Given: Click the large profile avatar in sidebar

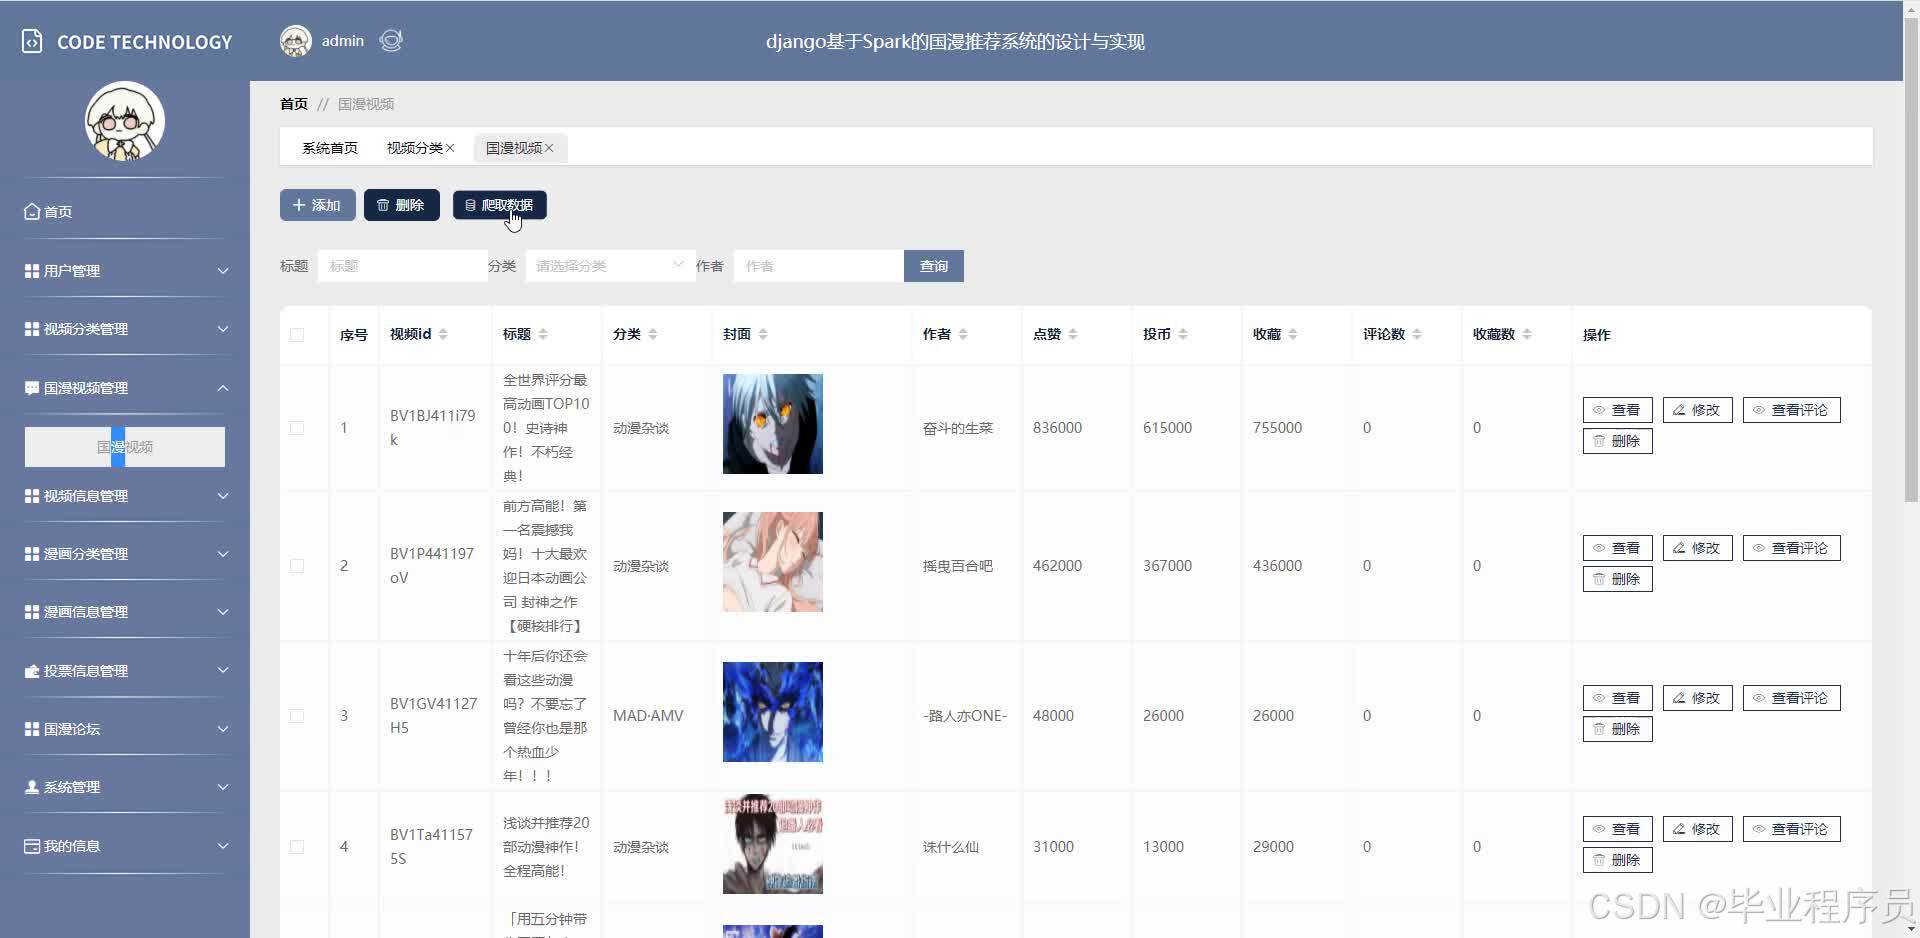Looking at the screenshot, I should (x=125, y=121).
